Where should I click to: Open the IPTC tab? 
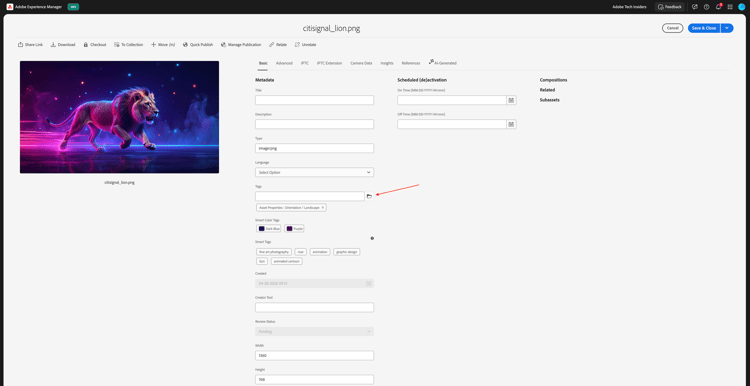305,63
